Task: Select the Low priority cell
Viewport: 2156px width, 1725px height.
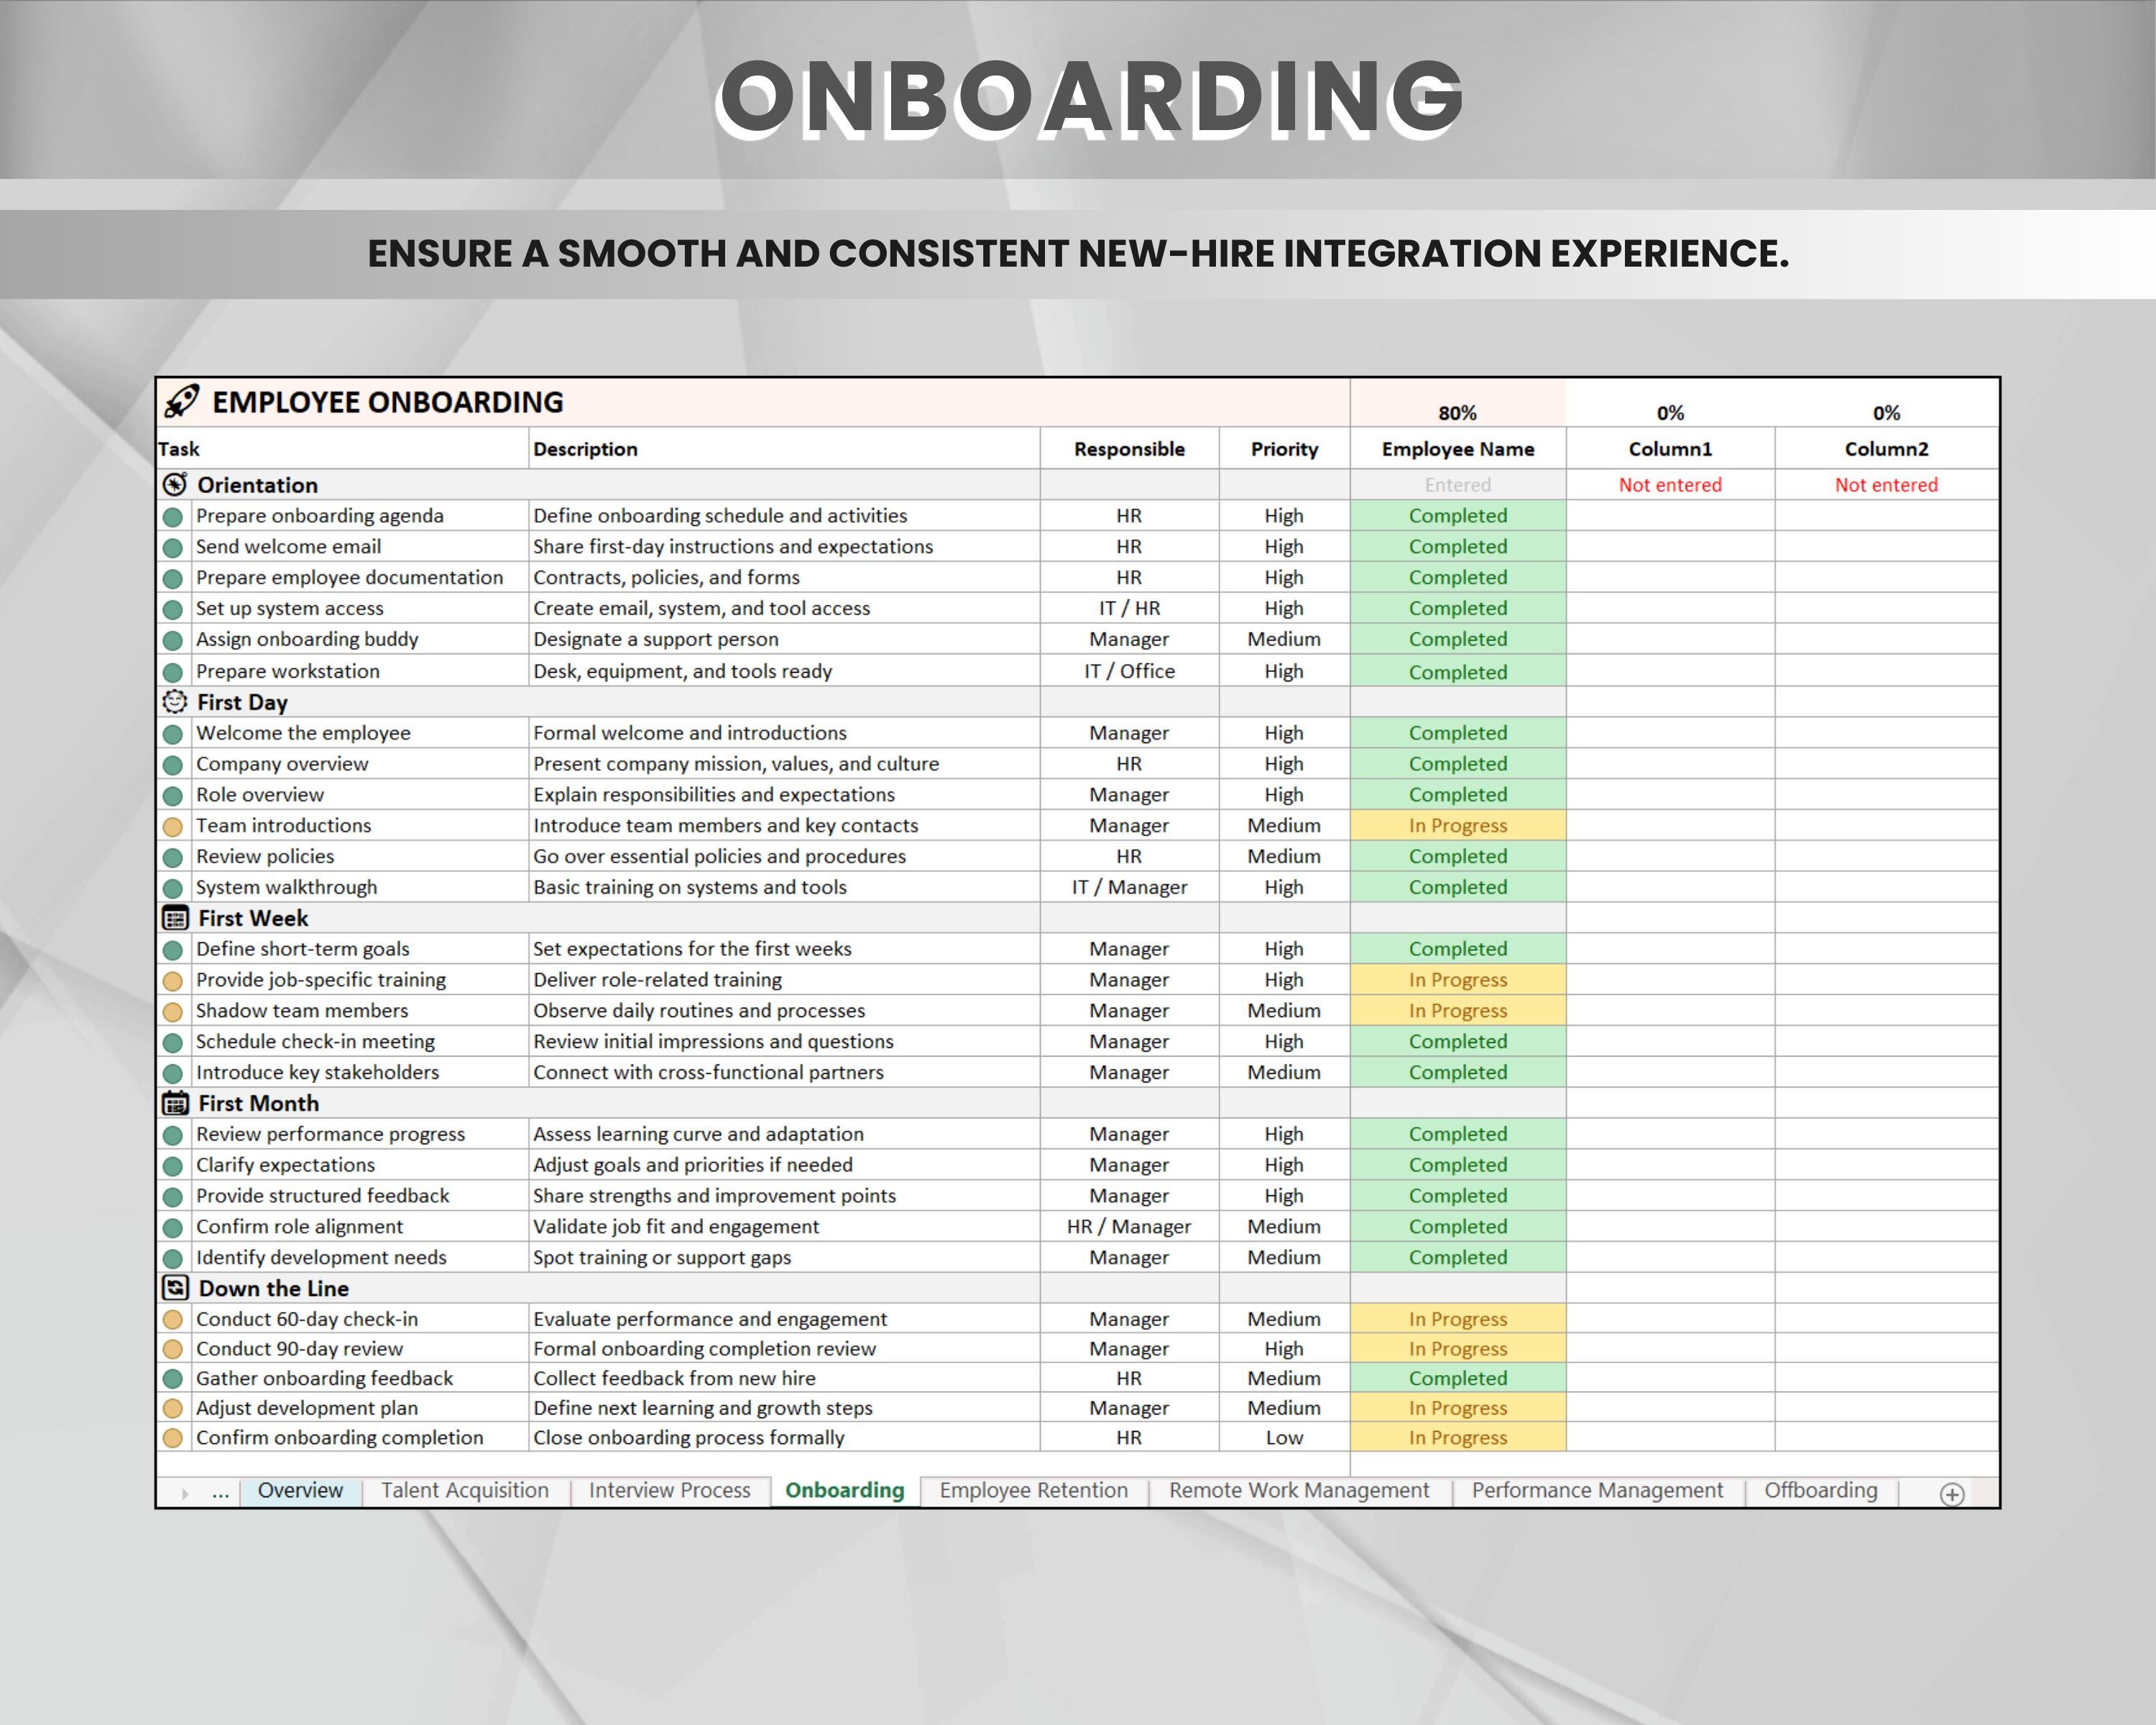Action: [1284, 1437]
